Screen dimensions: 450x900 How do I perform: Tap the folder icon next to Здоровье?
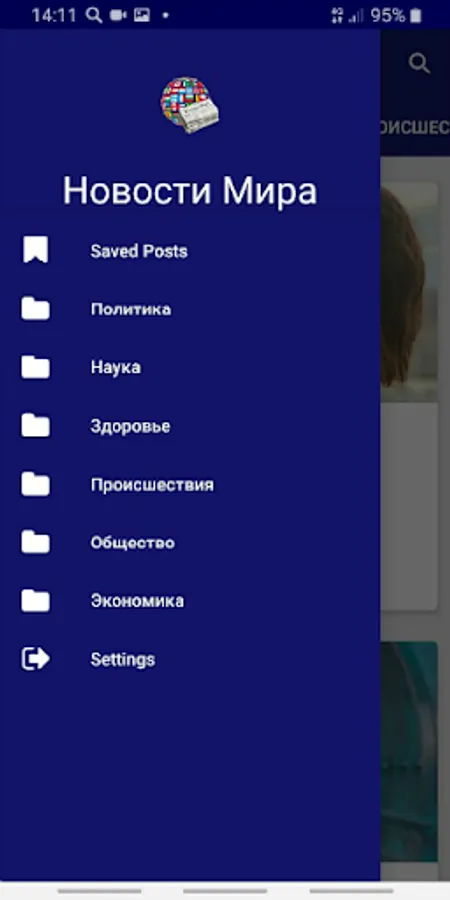36,426
